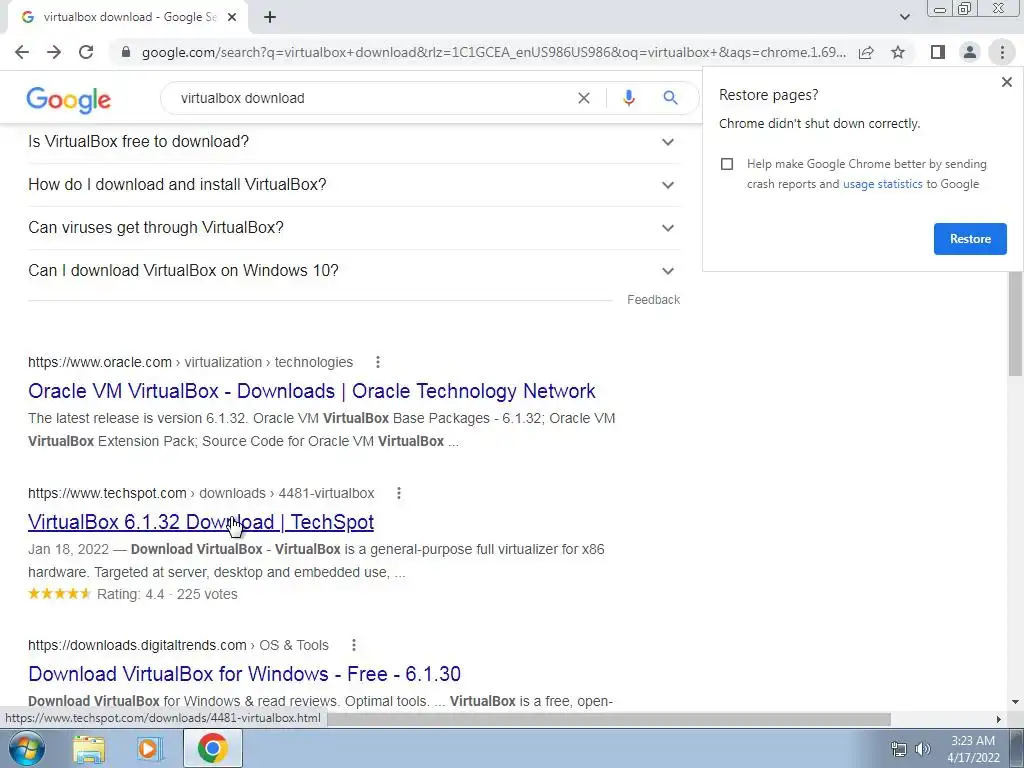Expand 'How do I download and install VirtualBox?'
This screenshot has height=768, width=1024.
354,185
